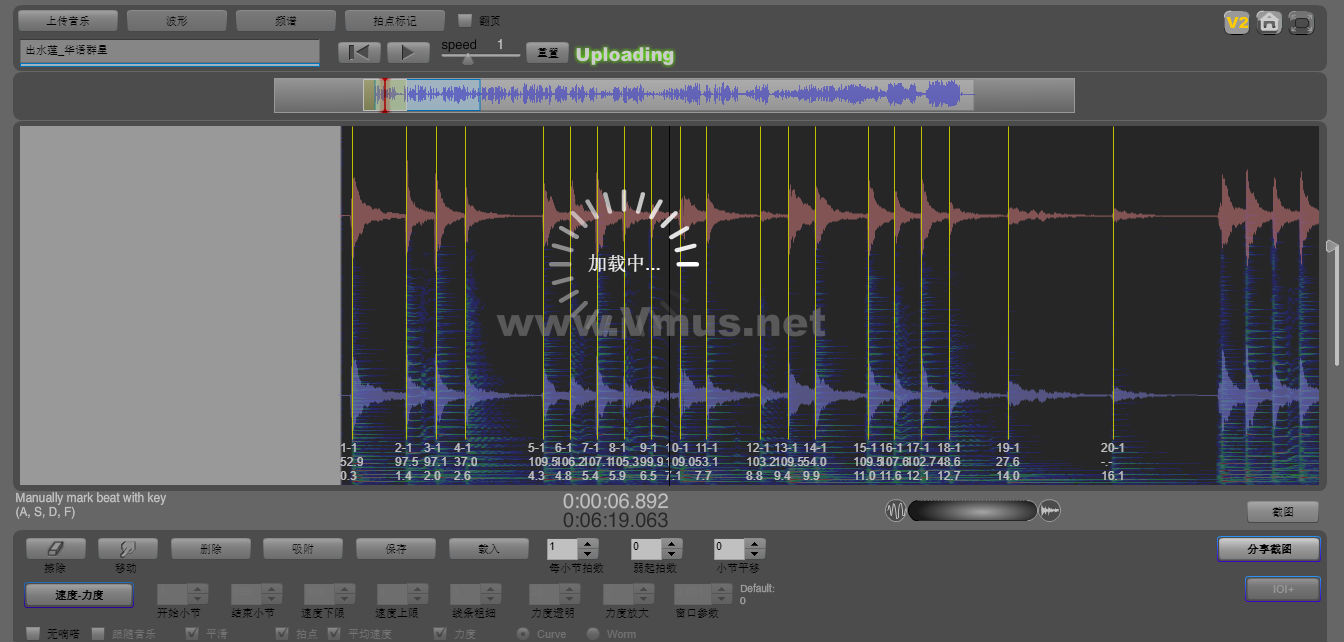Rewind to start with skip-back button
Viewport: 1344px width, 642px height.
tap(359, 52)
